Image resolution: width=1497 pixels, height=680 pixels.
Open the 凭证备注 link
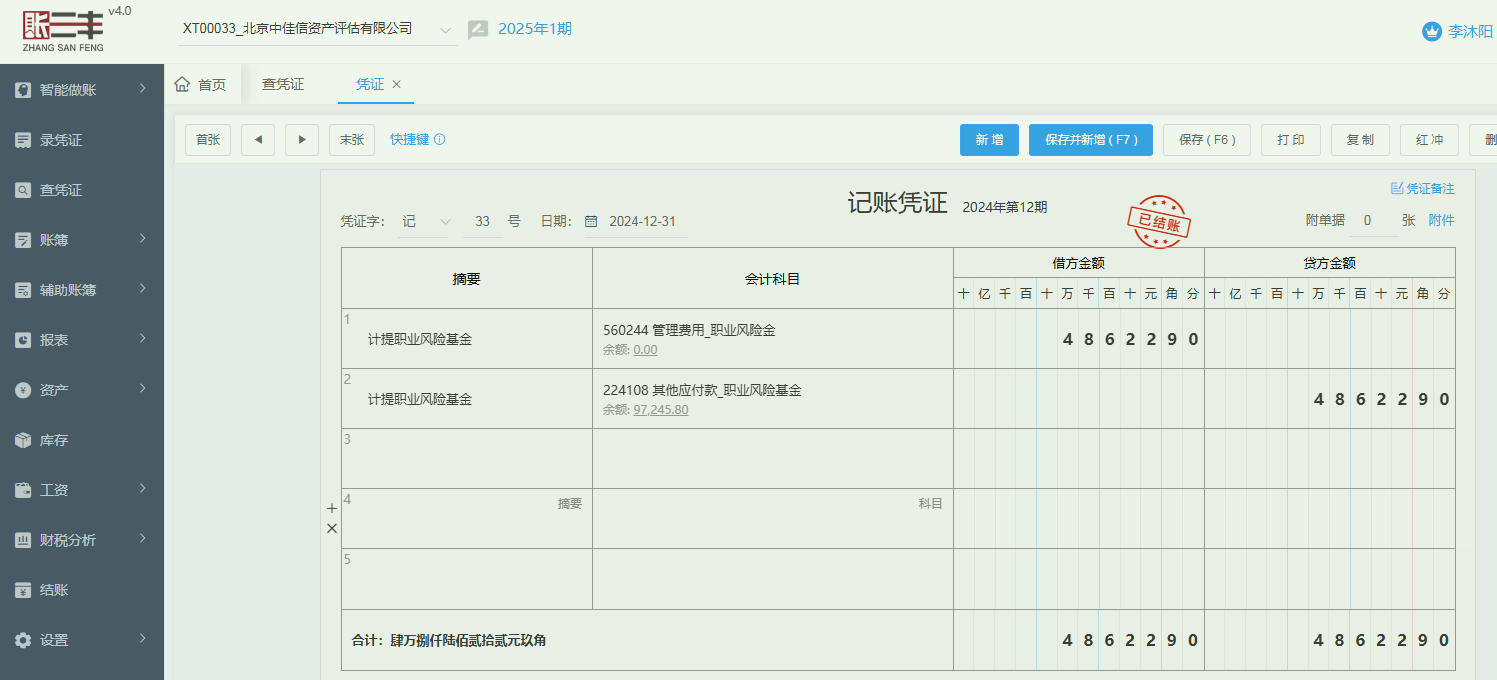pos(1422,188)
